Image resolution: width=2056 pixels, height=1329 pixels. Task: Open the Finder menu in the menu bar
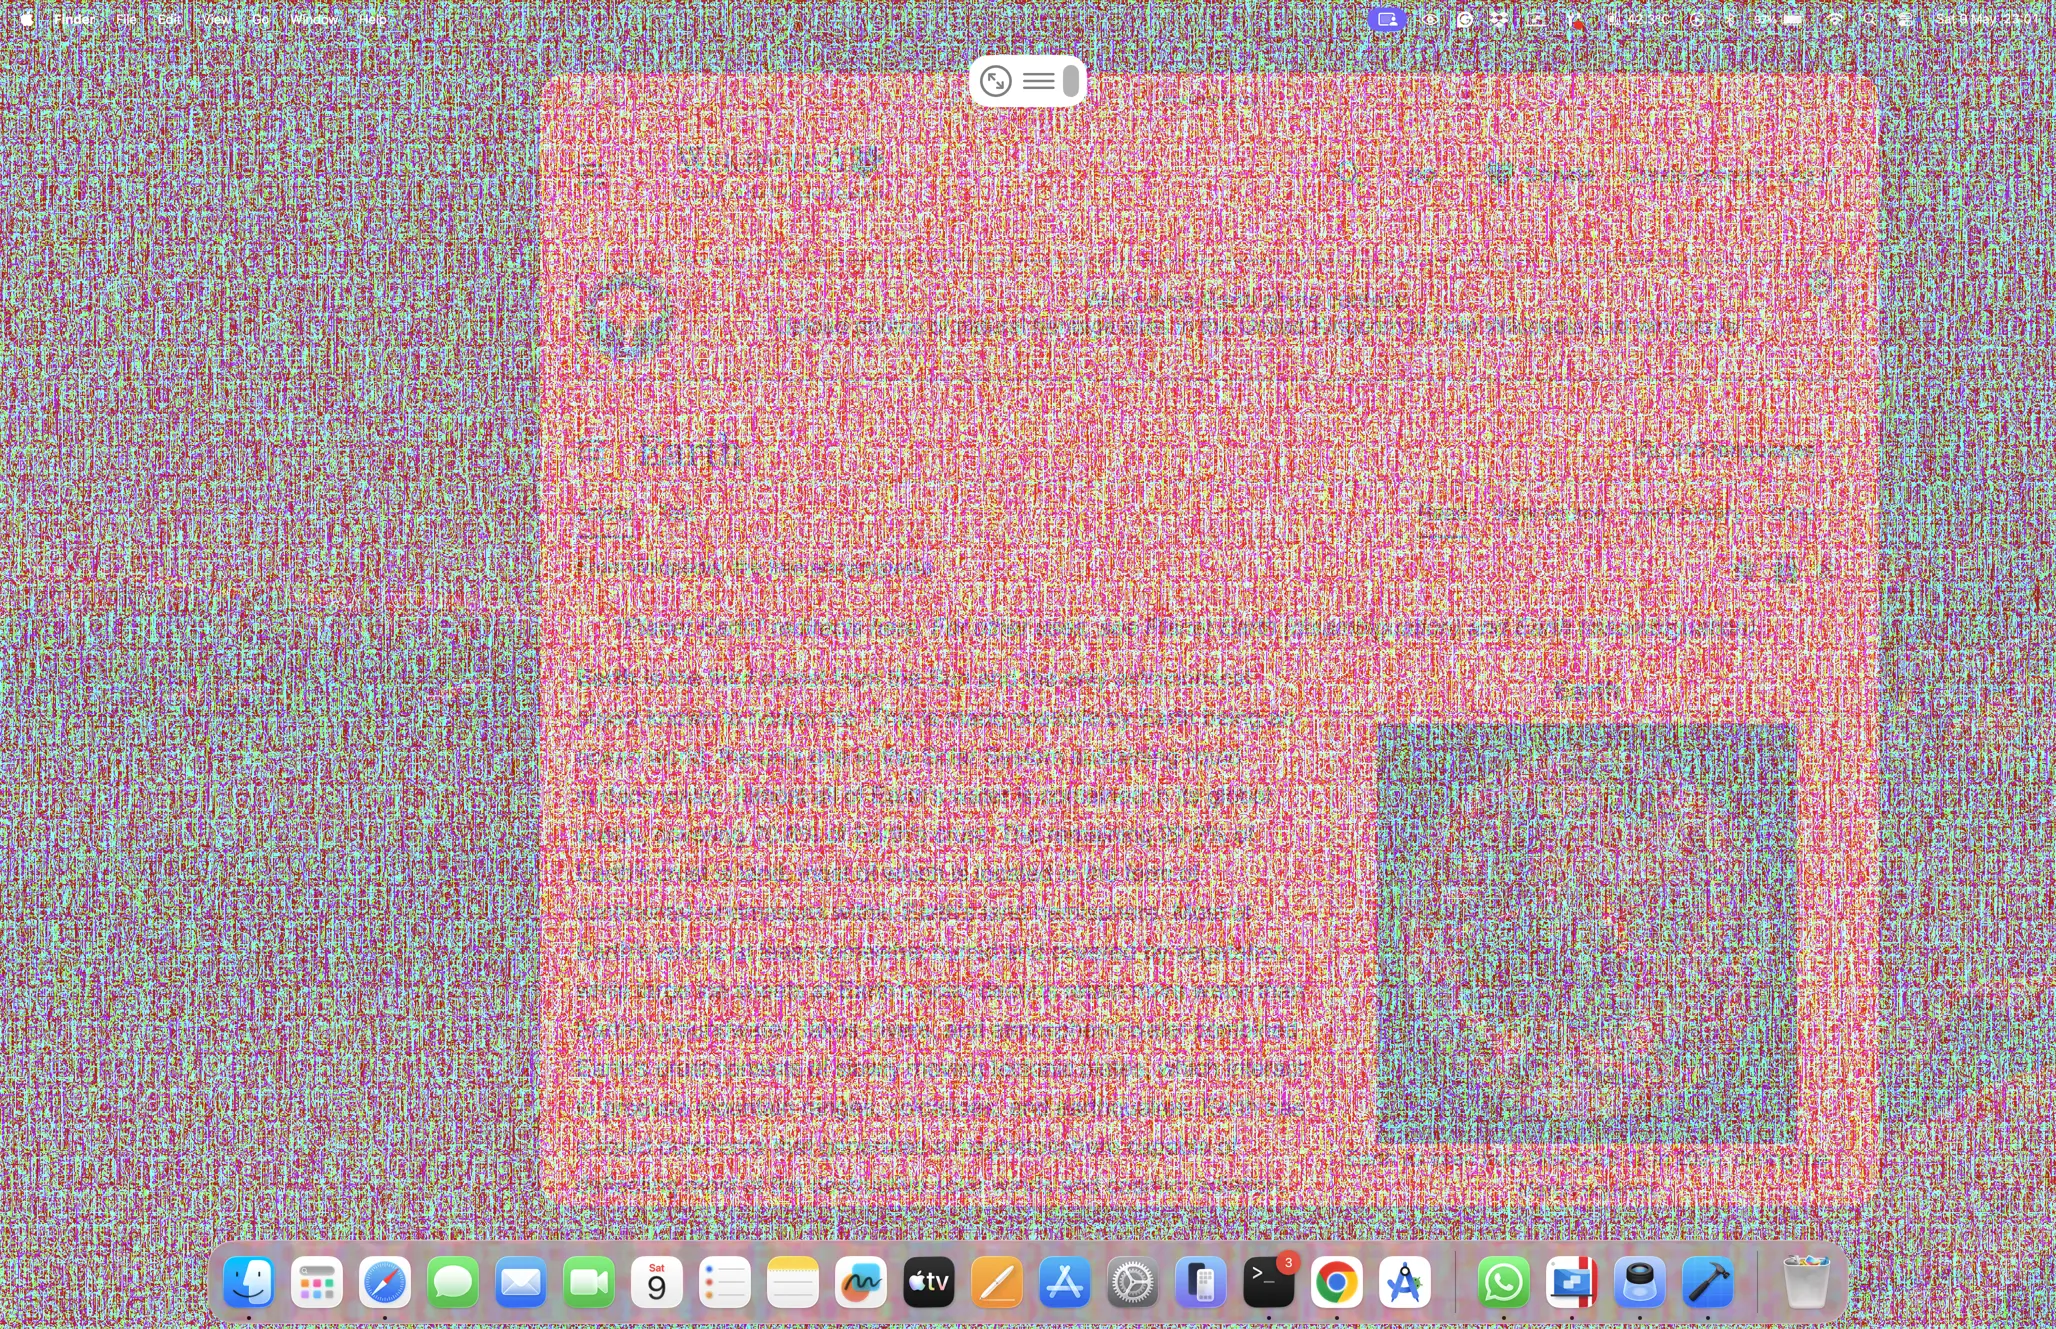click(x=74, y=19)
